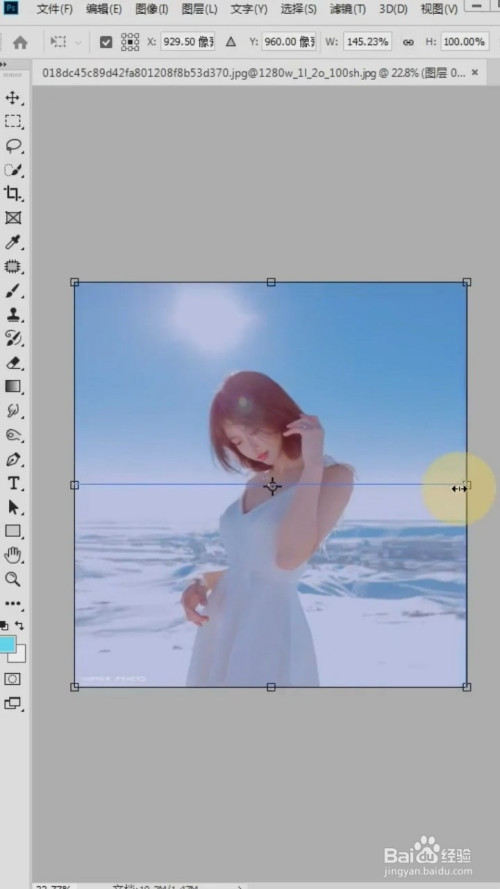Select the Lasso tool
This screenshot has width=500, height=889.
point(12,146)
